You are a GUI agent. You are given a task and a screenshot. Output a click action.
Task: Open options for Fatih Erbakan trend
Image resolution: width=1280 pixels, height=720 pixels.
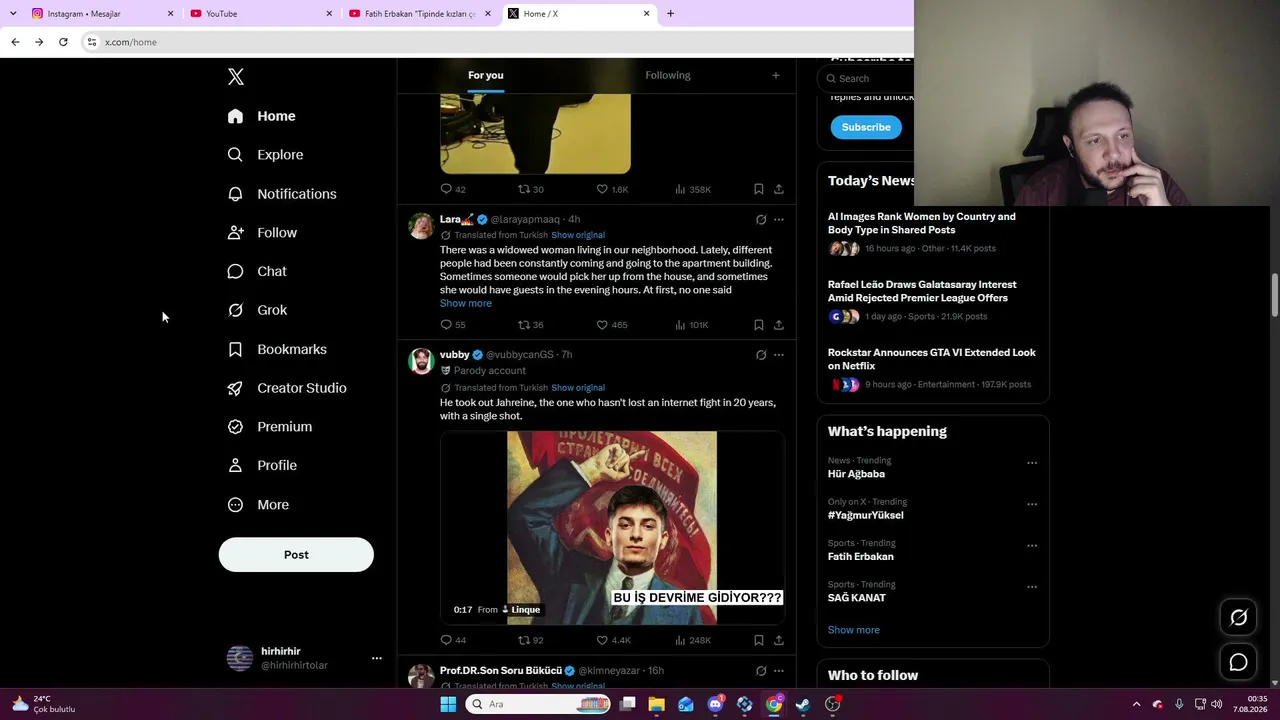pyautogui.click(x=1032, y=546)
